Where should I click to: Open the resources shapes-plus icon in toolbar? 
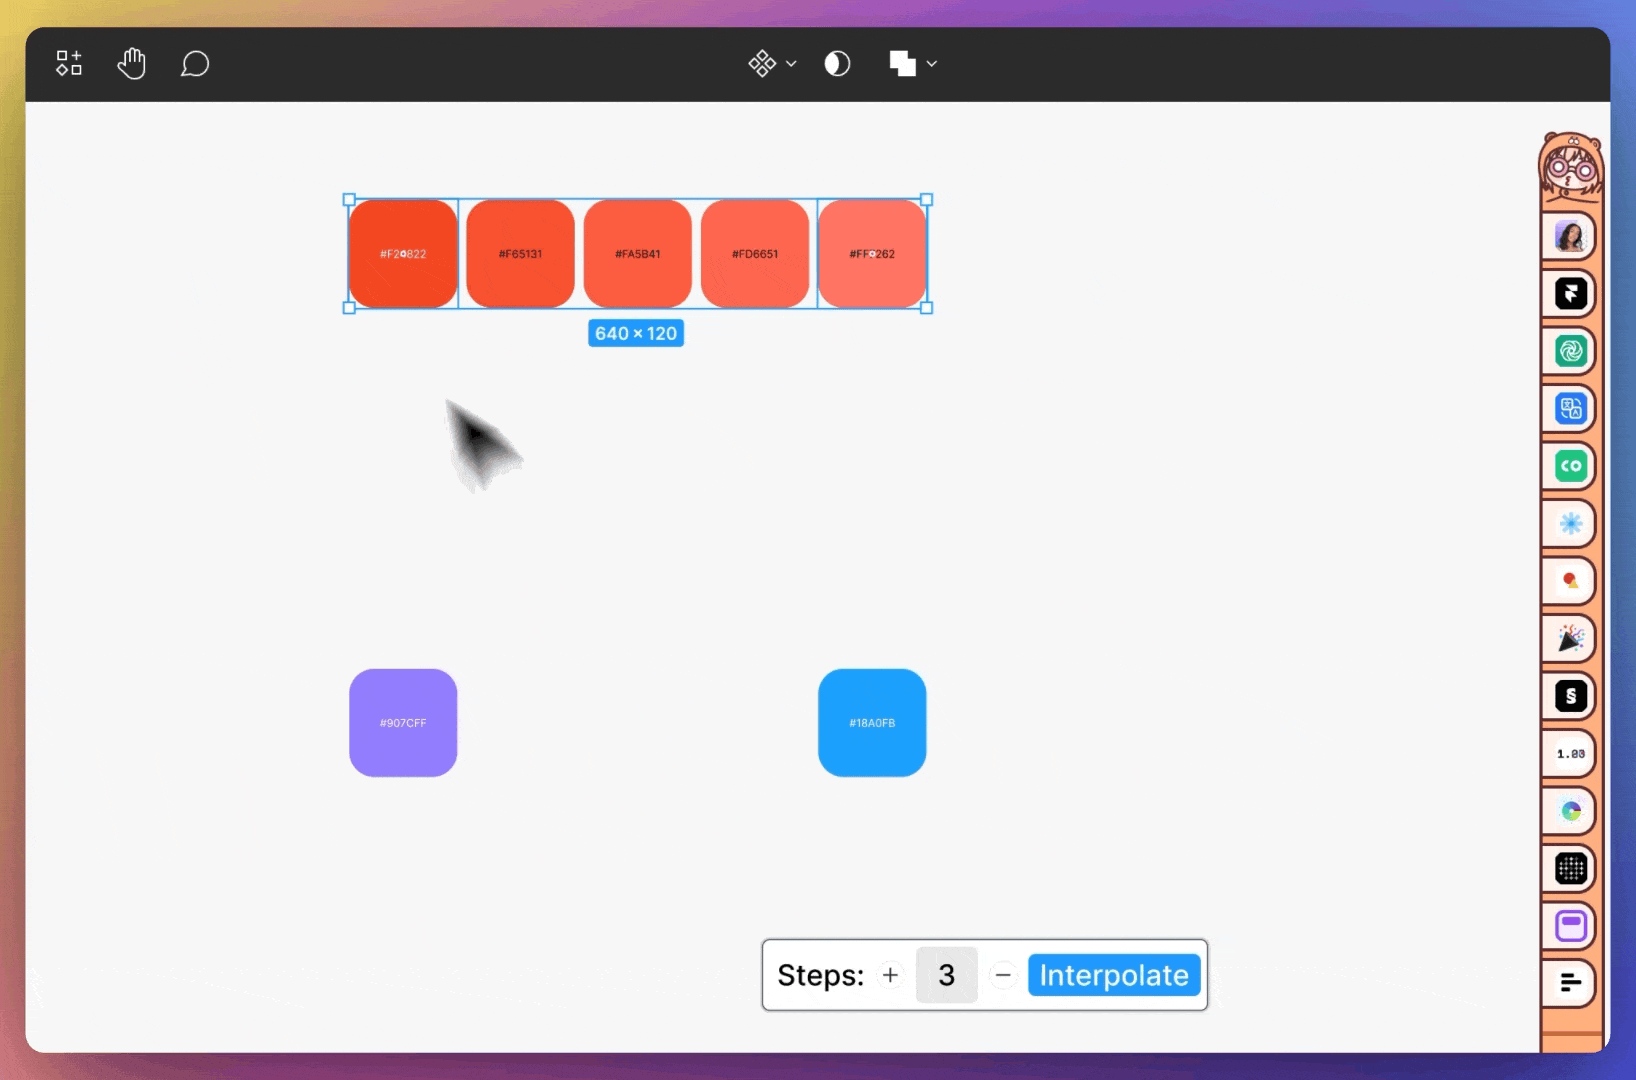69,64
